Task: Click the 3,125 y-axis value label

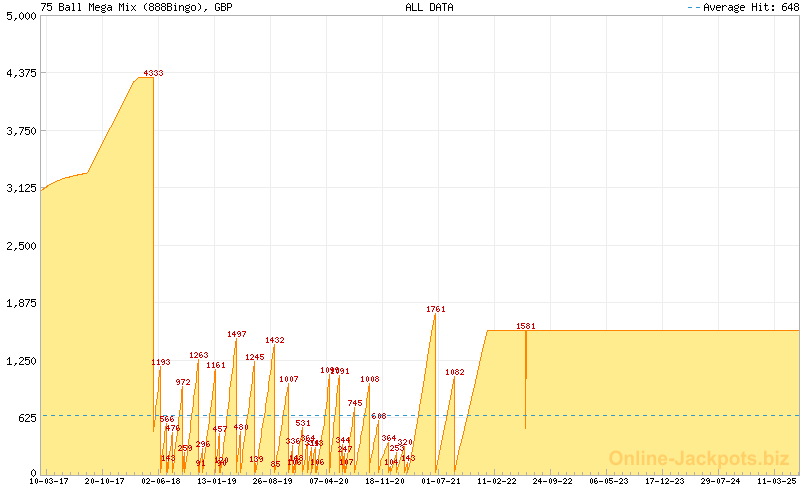Action: [19, 188]
